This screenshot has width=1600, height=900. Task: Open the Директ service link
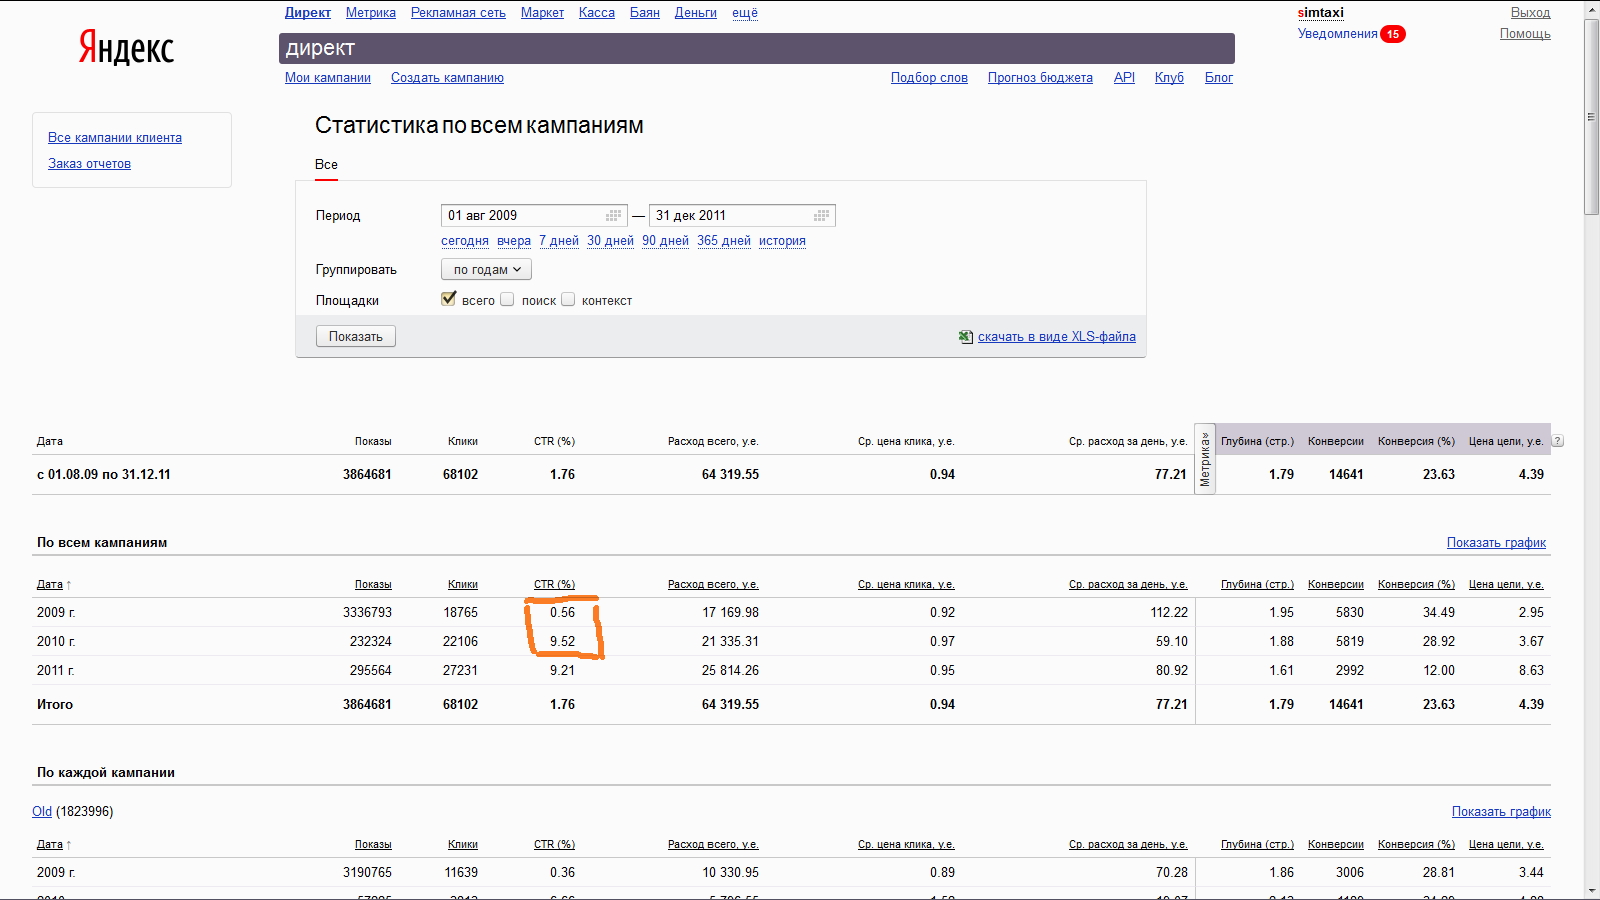[x=308, y=13]
